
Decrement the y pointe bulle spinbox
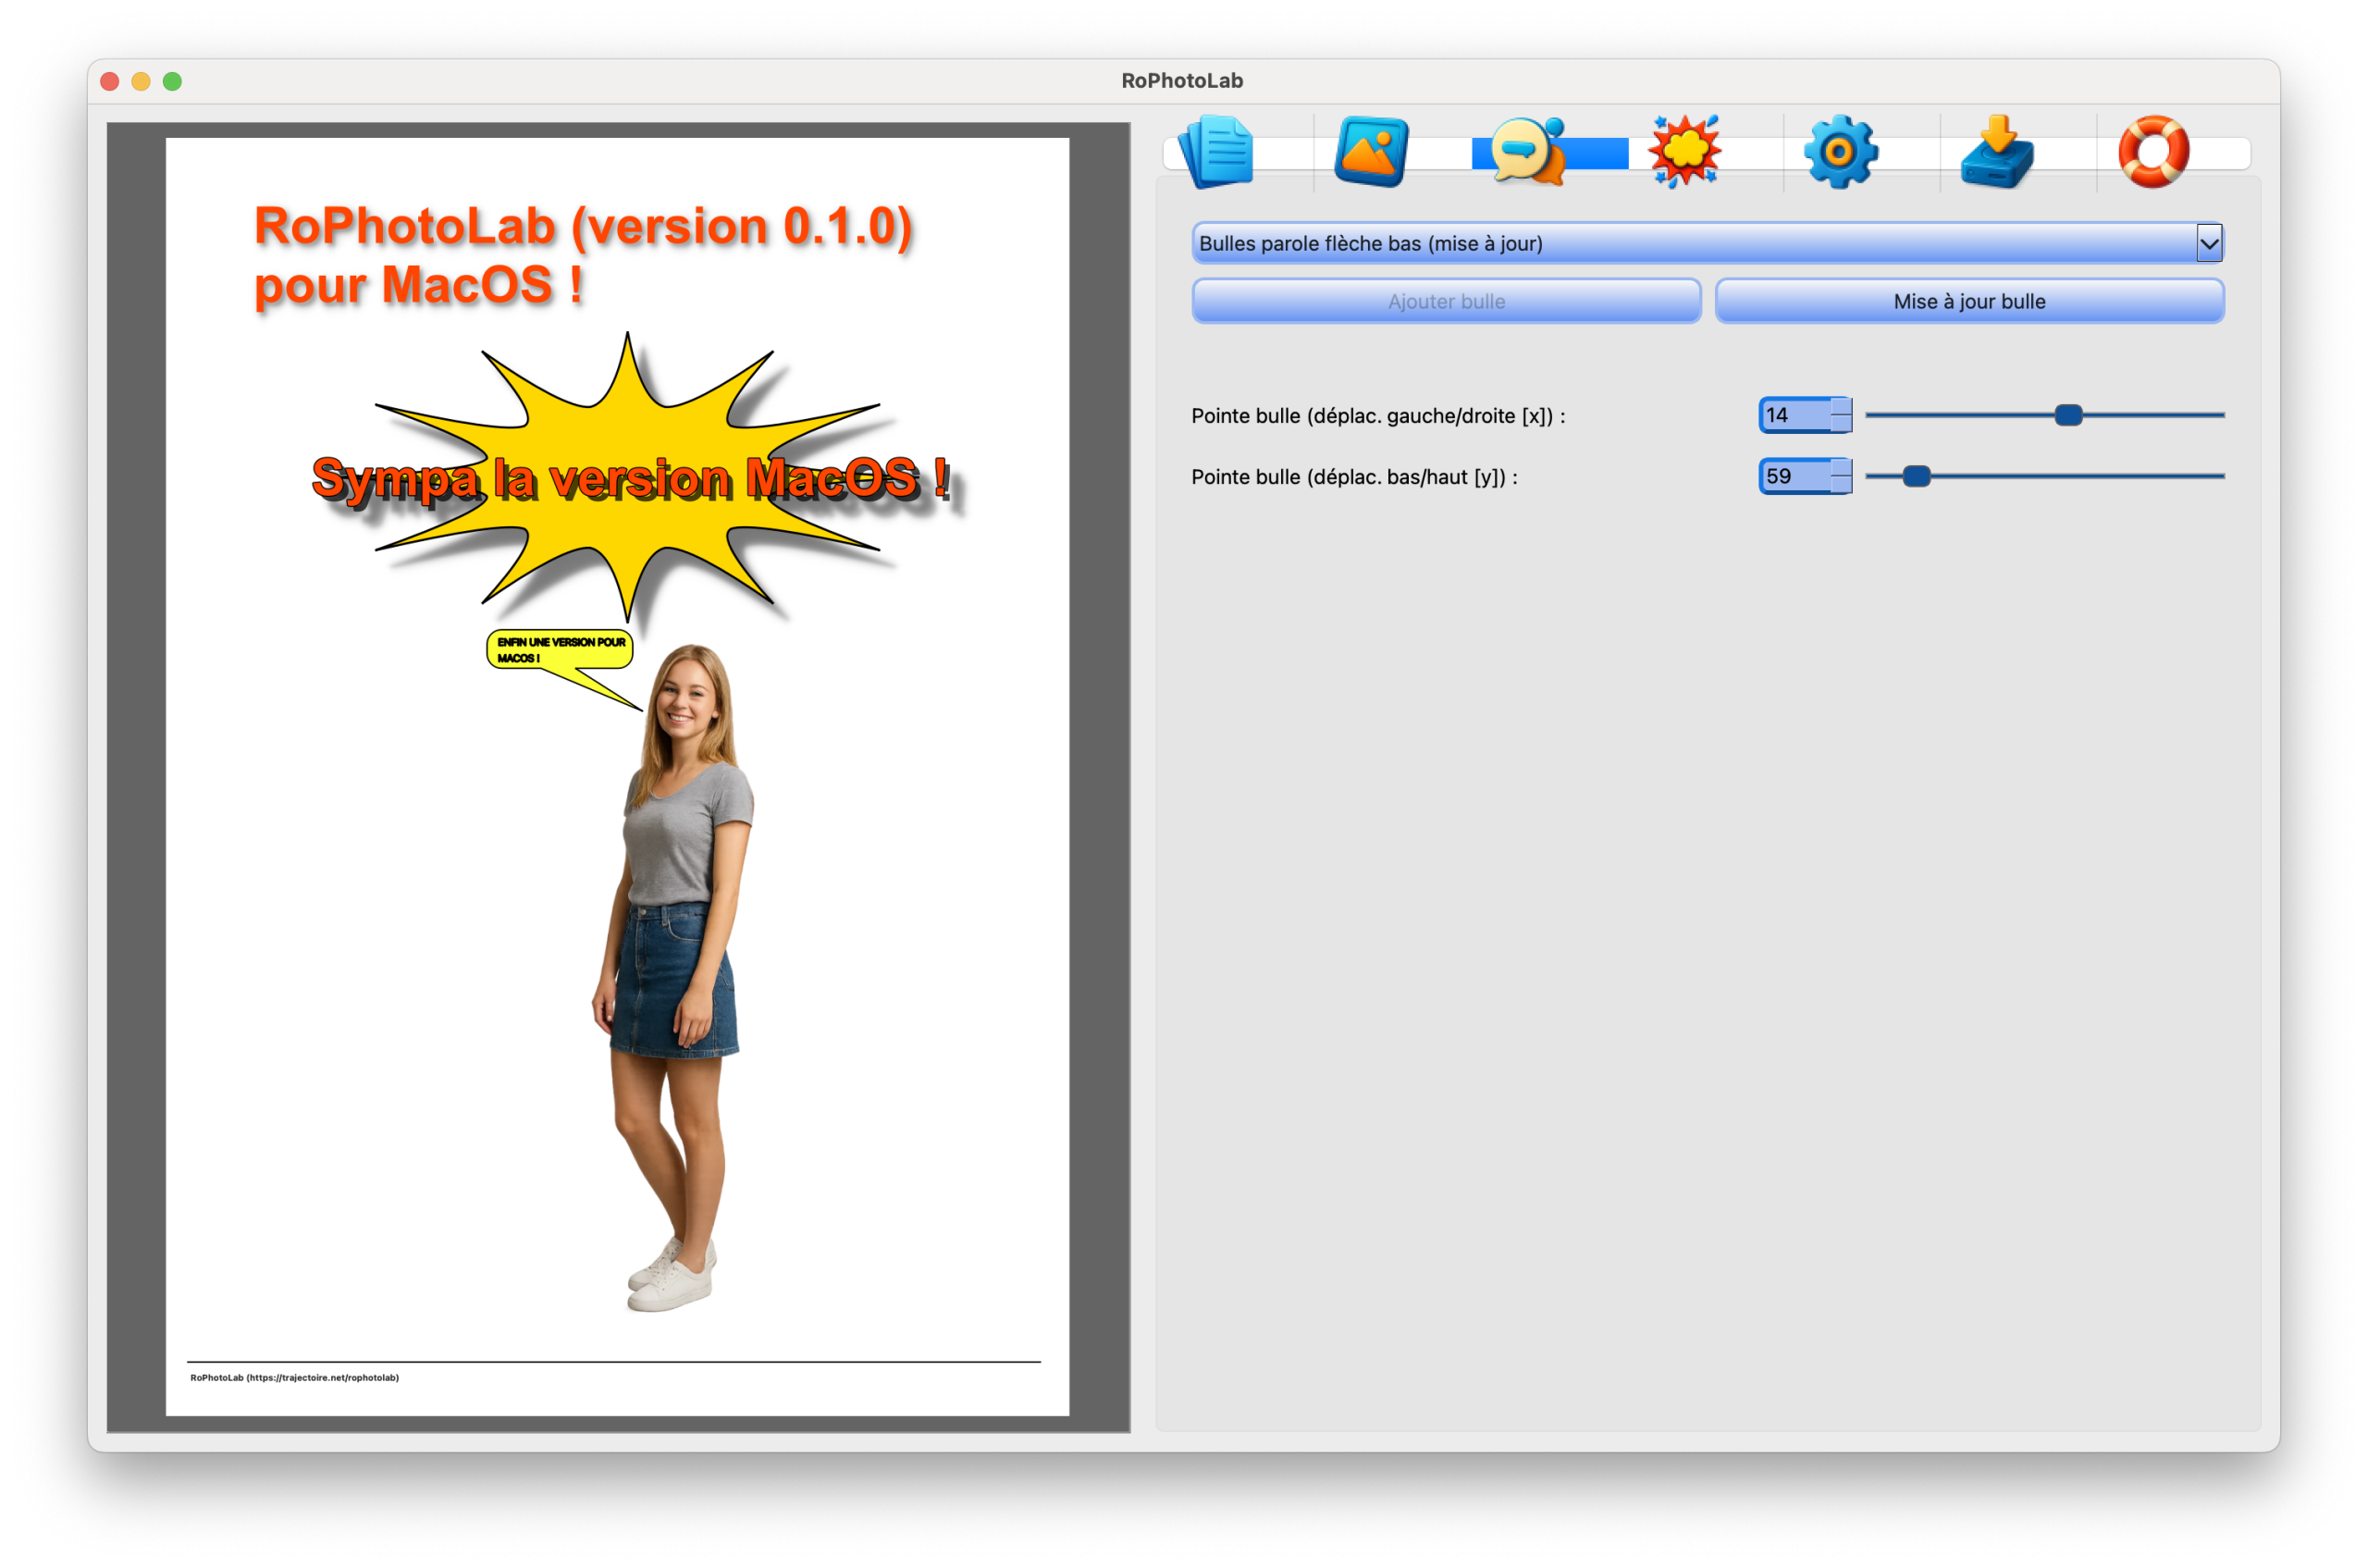click(x=1841, y=485)
